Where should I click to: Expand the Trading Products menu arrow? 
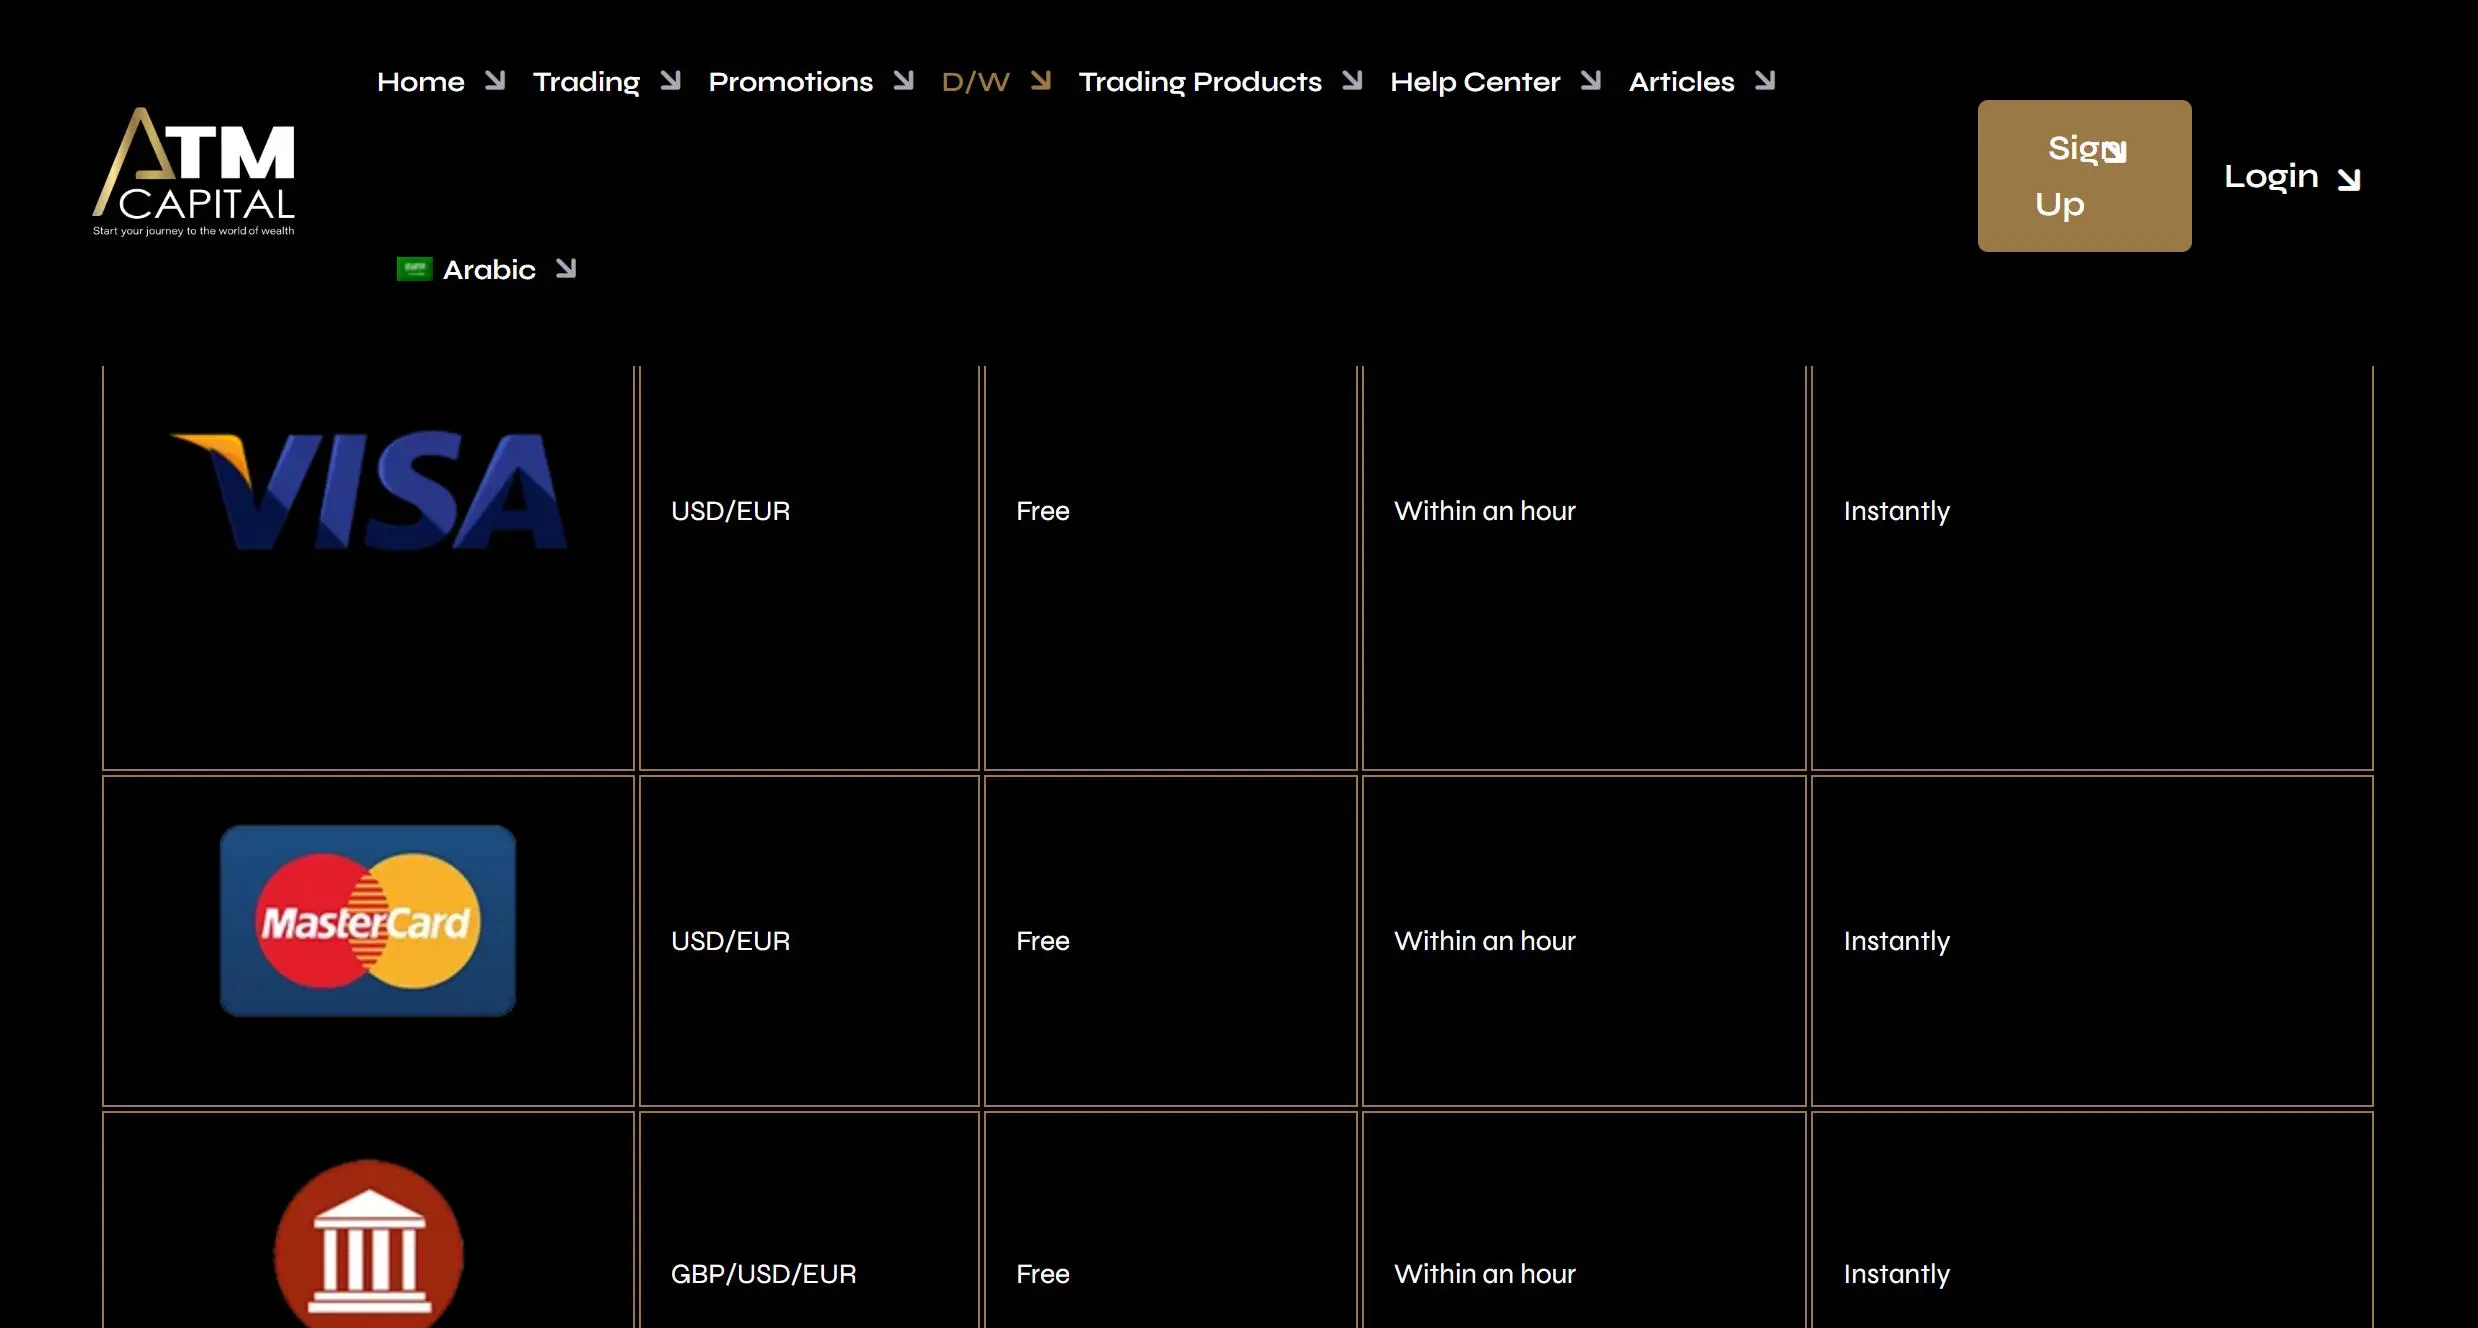coord(1352,80)
